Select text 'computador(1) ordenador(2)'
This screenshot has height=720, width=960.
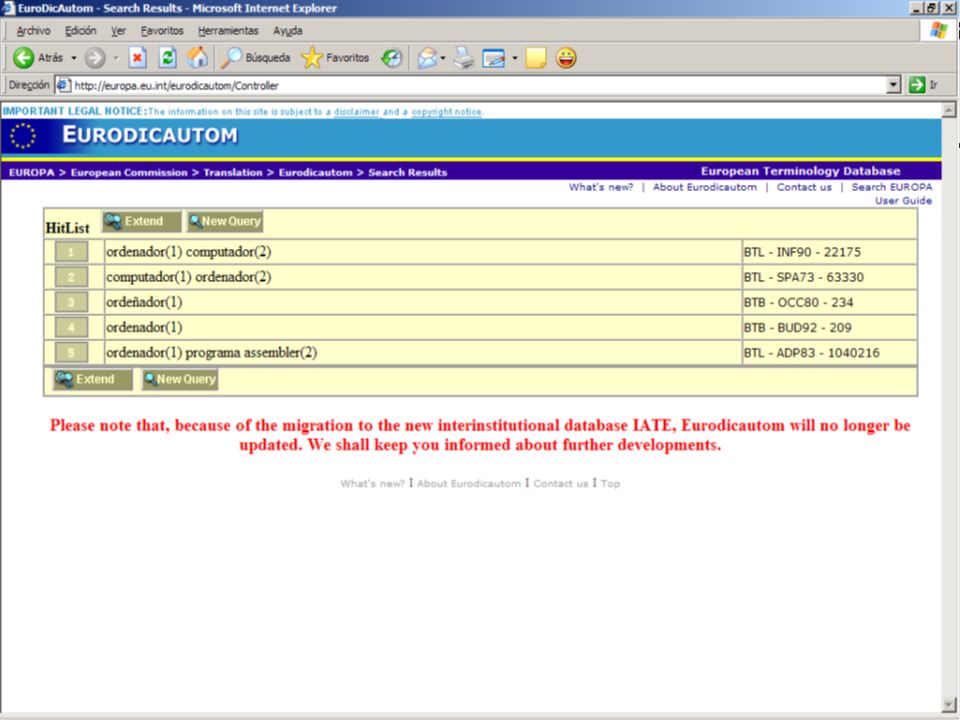189,277
